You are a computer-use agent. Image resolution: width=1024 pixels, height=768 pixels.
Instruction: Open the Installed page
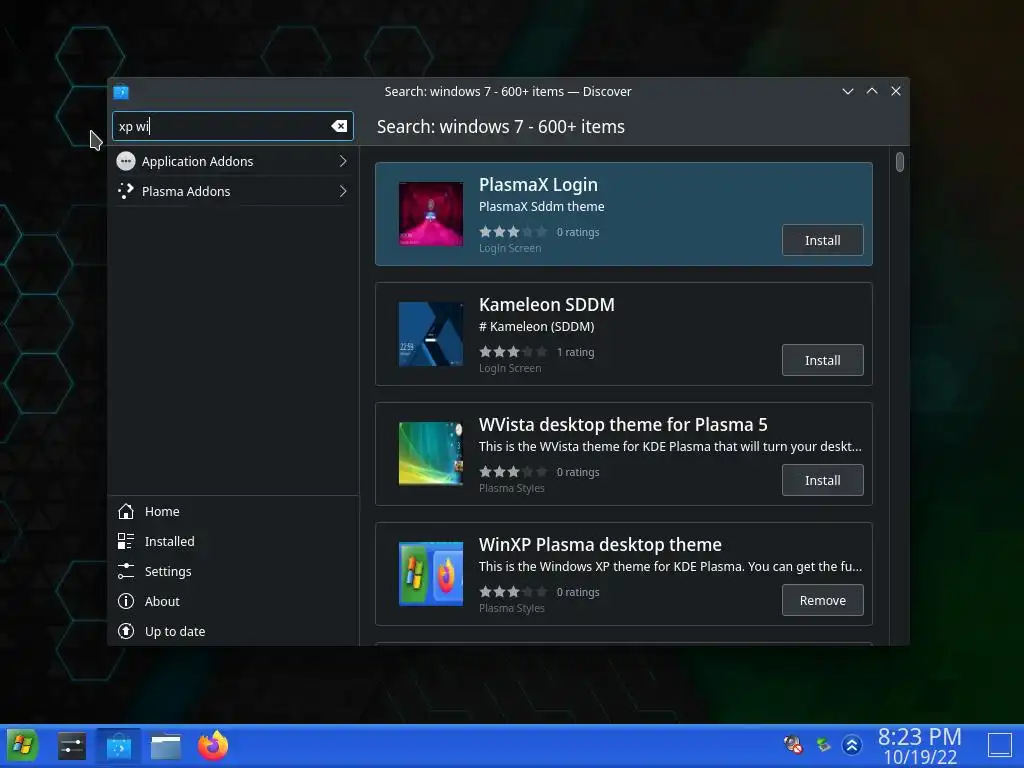(x=233, y=541)
